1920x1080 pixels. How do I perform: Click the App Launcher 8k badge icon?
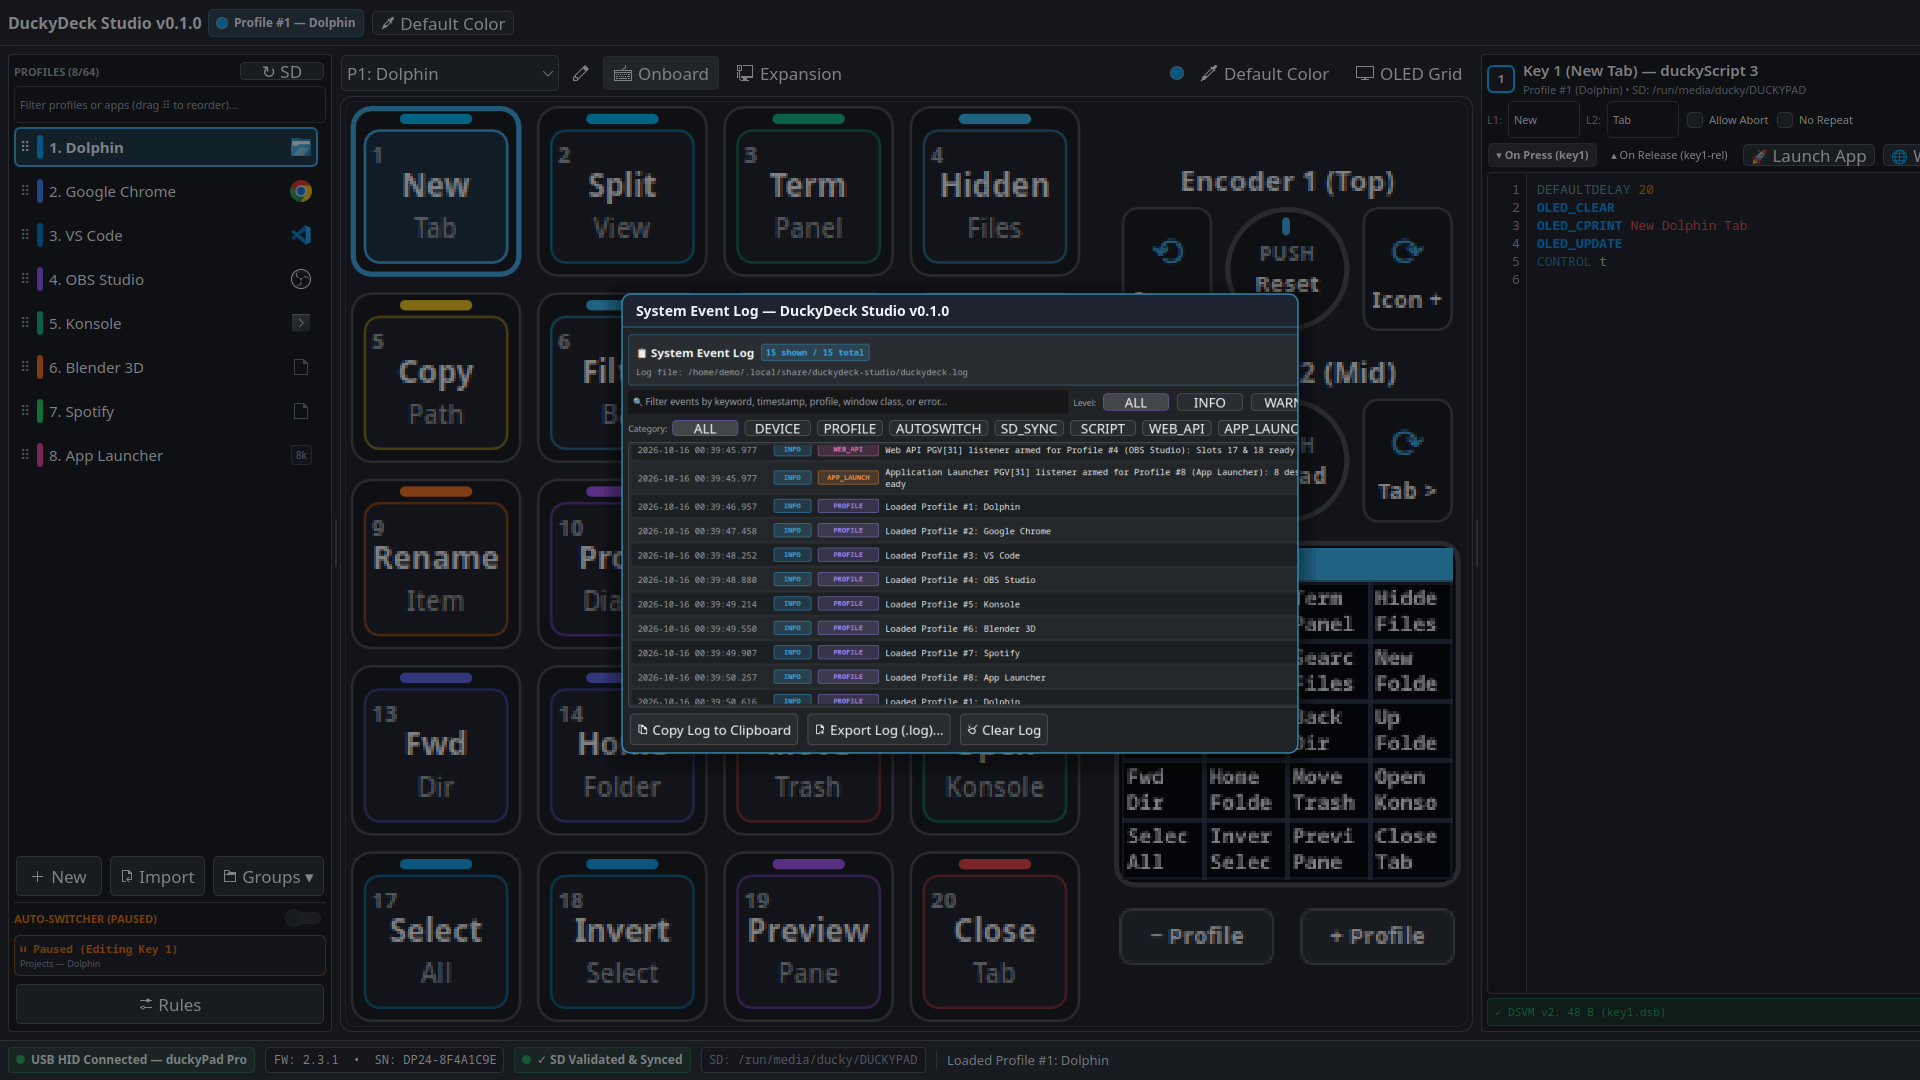tap(301, 455)
